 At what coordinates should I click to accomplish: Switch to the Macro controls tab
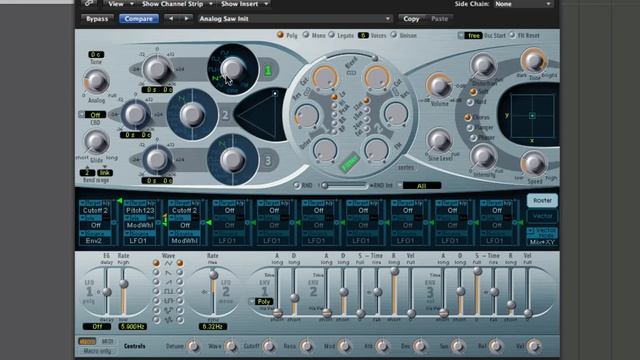tap(87, 341)
